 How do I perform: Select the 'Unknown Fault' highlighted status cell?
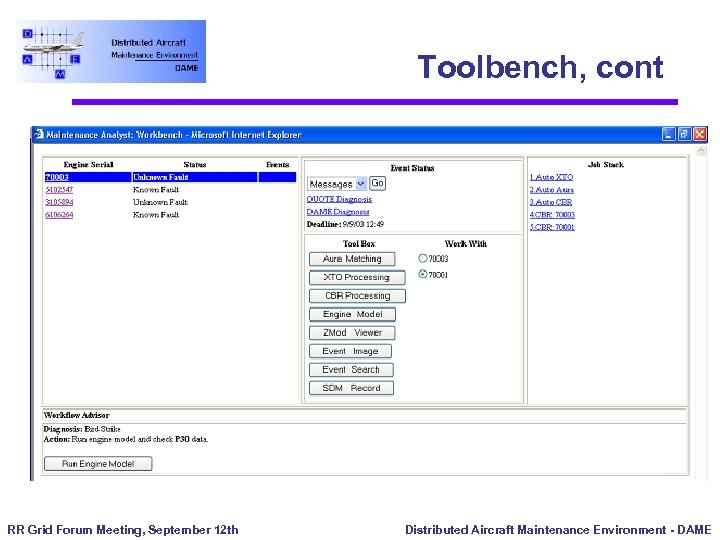tap(194, 177)
